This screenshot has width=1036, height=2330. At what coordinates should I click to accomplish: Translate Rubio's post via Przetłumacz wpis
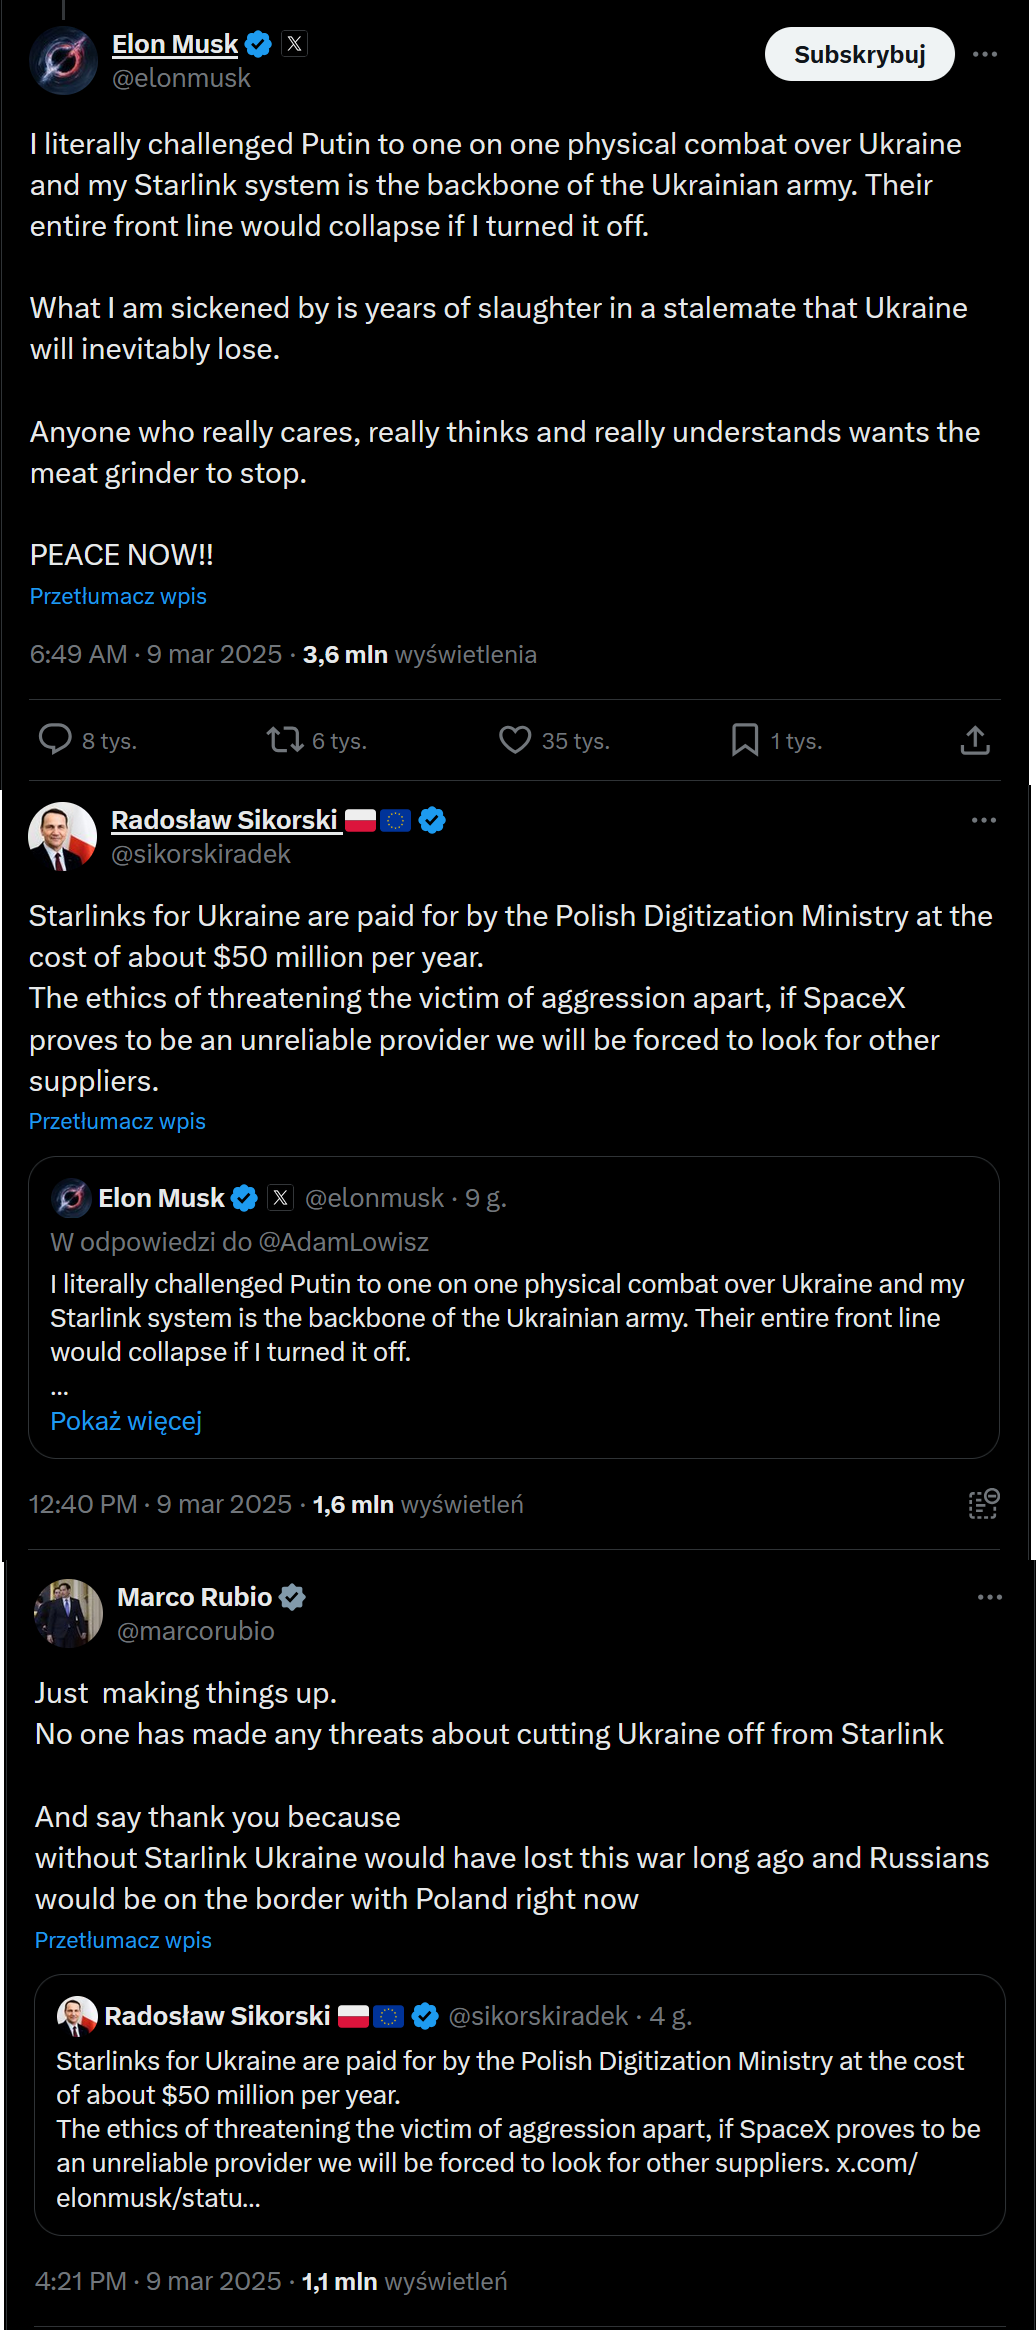(123, 1940)
